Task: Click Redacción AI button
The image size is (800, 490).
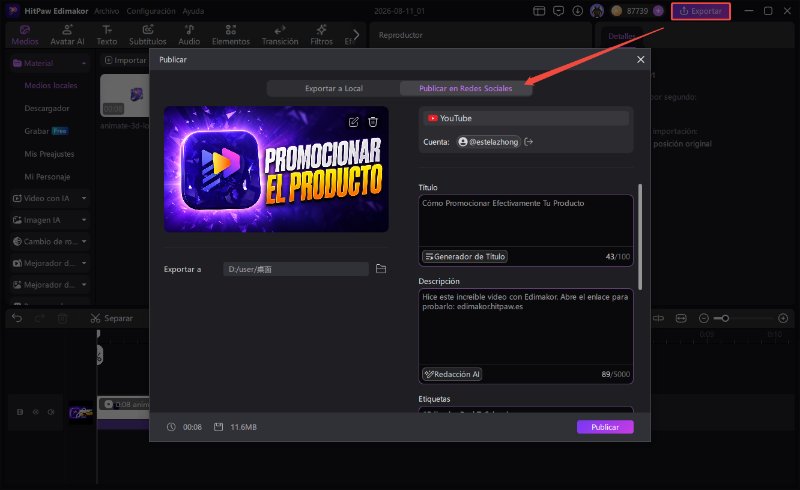Action: [452, 374]
